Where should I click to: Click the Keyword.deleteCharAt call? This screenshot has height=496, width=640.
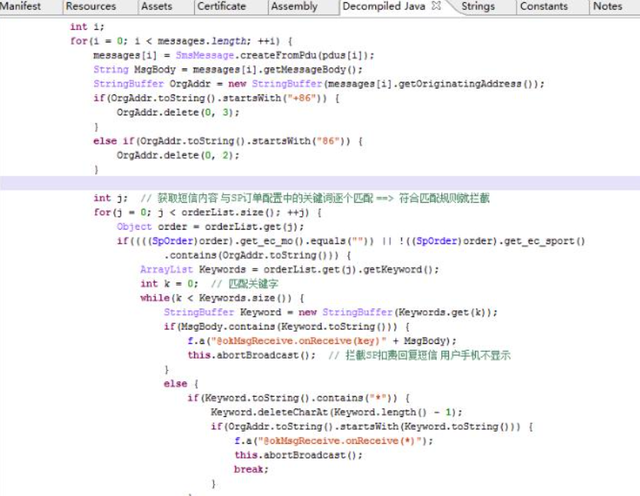tap(269, 412)
